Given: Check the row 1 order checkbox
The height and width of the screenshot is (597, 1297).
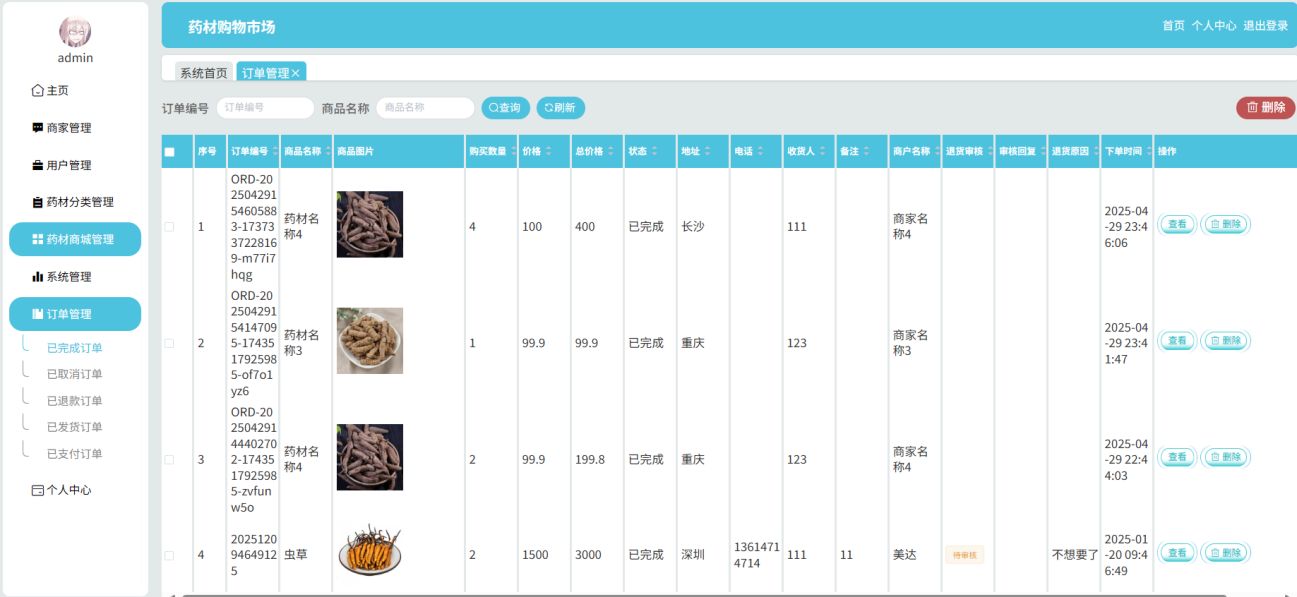Looking at the screenshot, I should [169, 227].
